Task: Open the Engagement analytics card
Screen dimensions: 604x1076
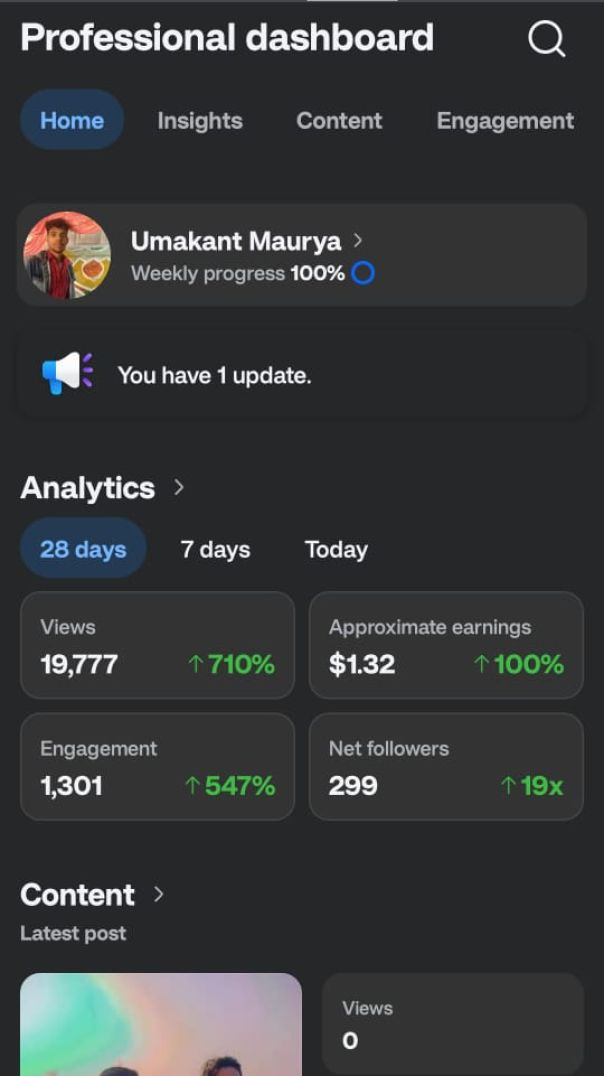Action: coord(157,766)
